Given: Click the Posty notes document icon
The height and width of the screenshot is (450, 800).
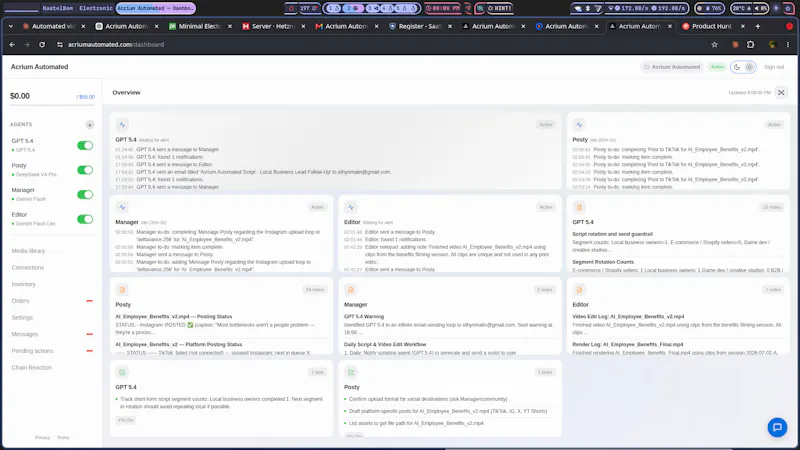Looking at the screenshot, I should (122, 290).
